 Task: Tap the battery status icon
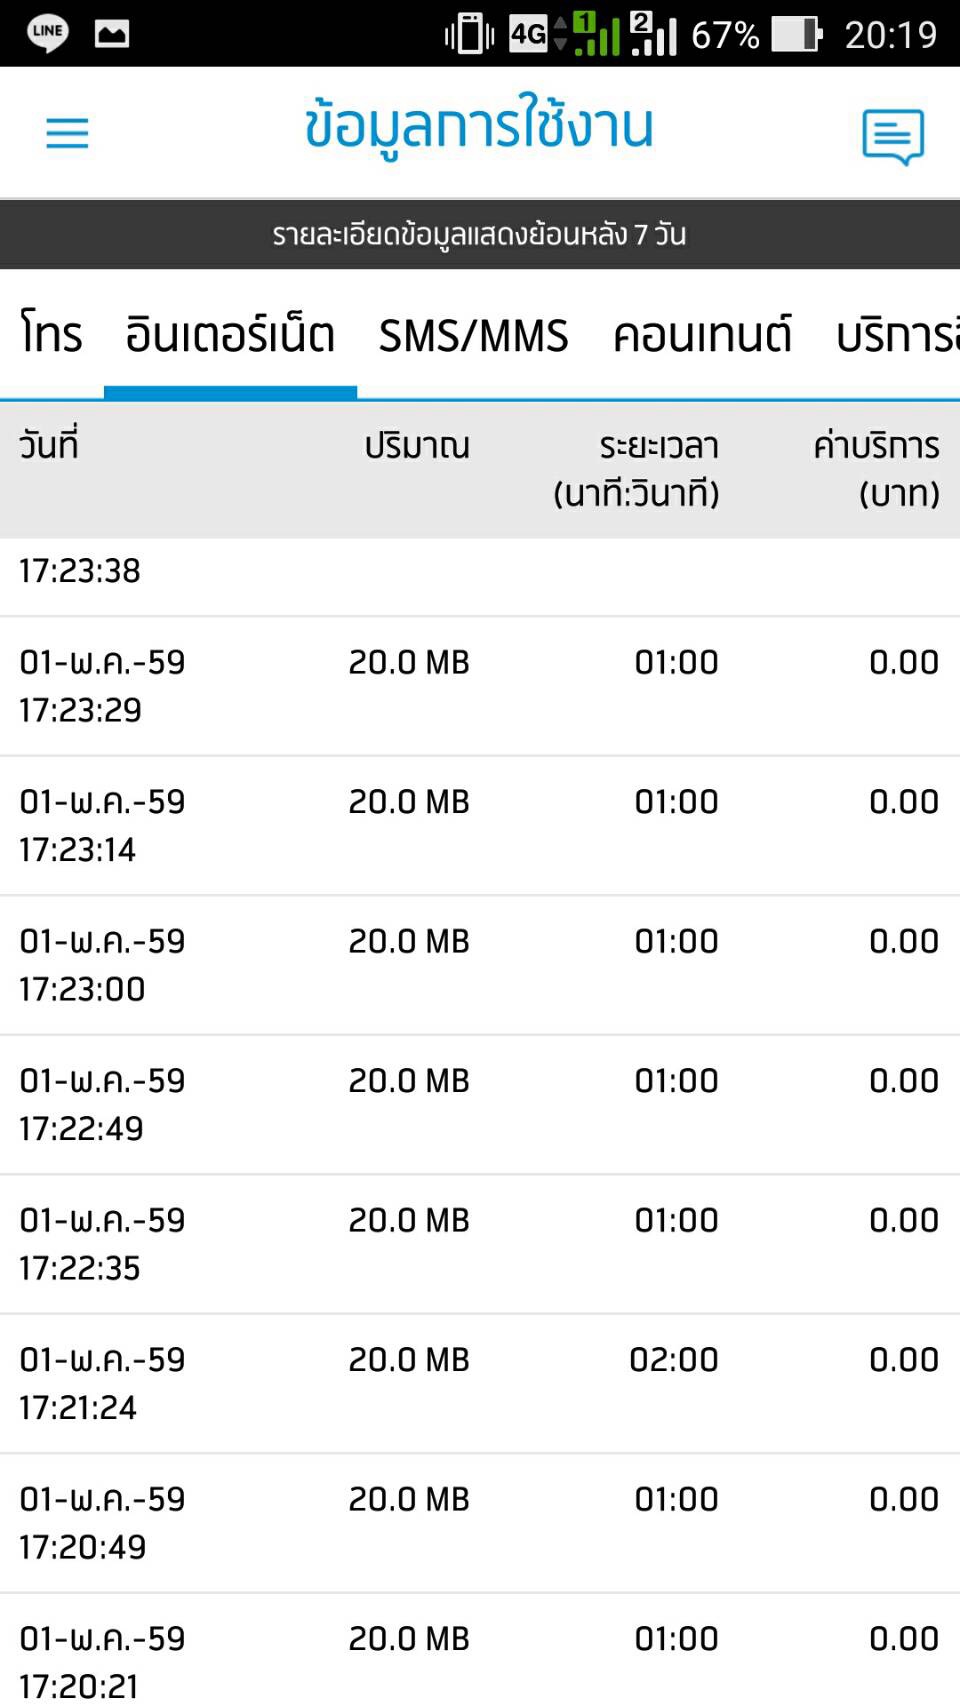pyautogui.click(x=797, y=34)
